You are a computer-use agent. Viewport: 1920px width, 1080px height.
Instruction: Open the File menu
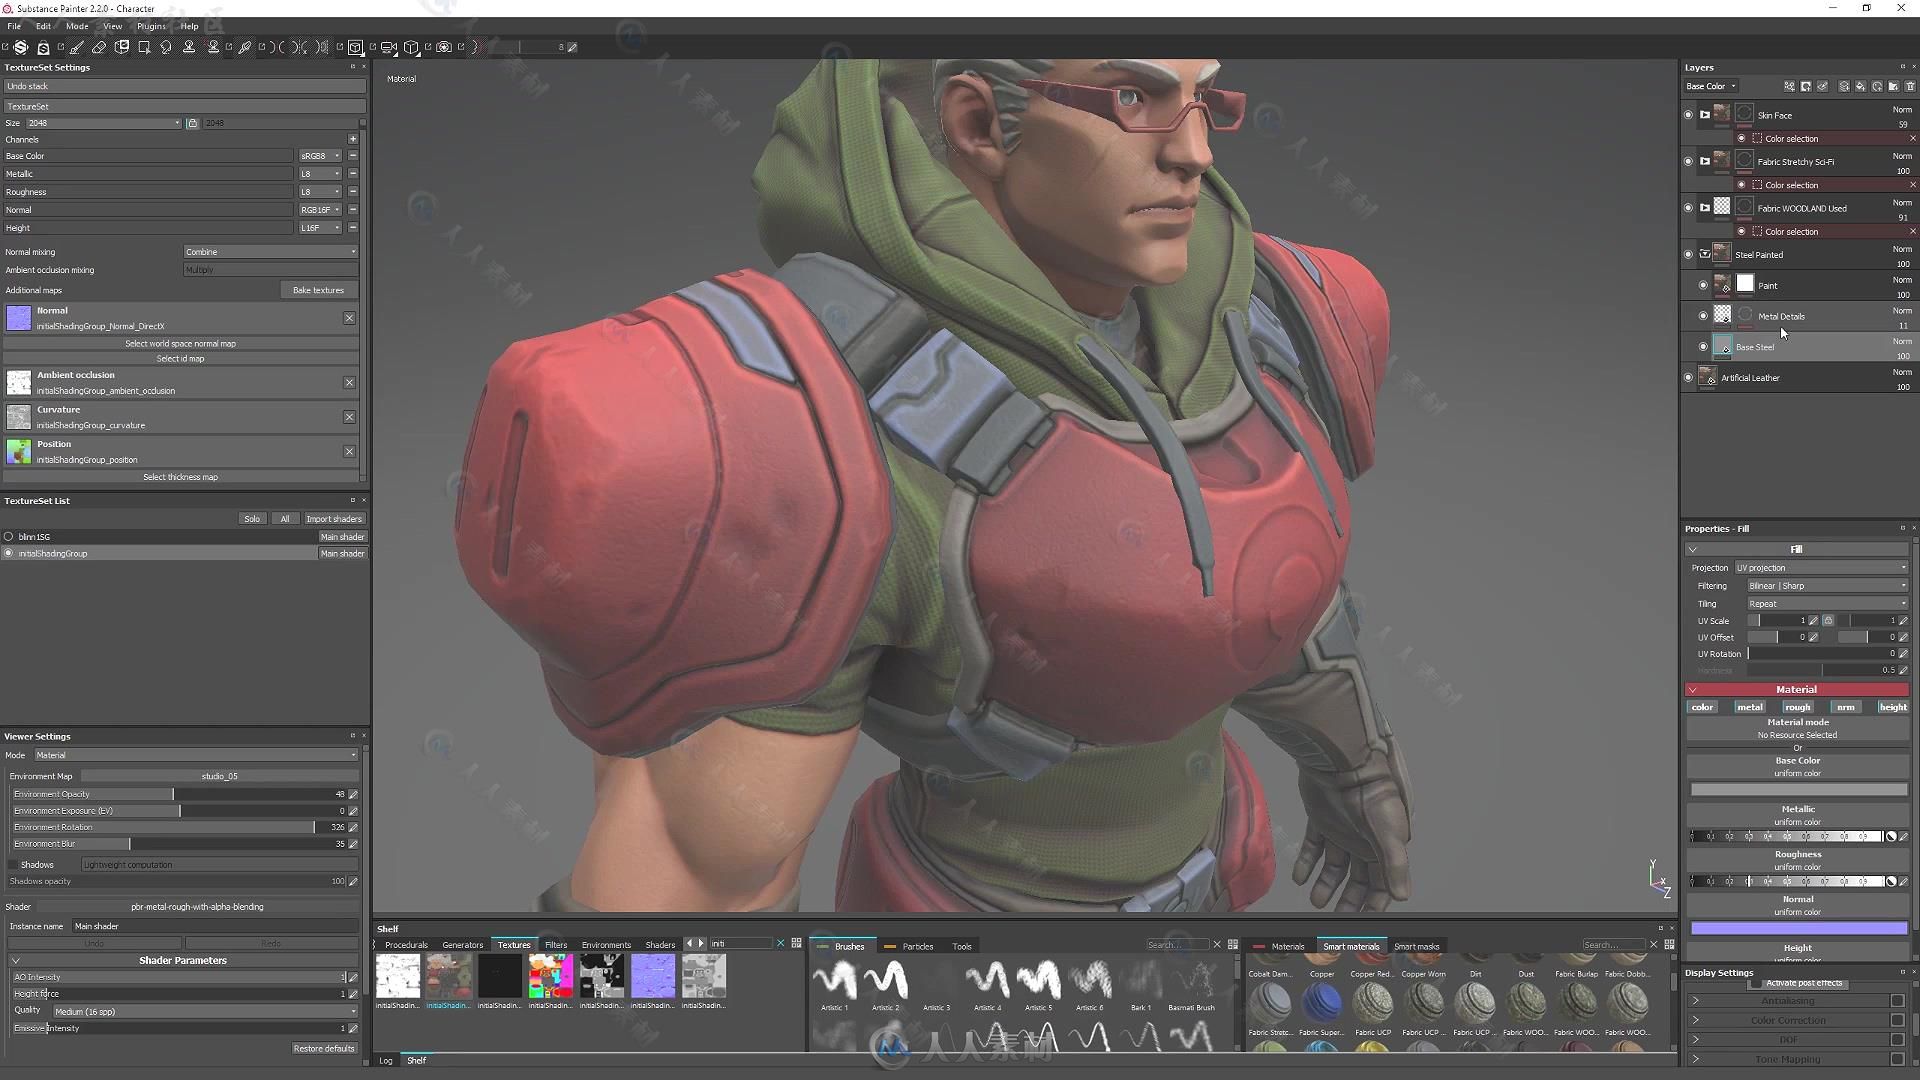14,26
